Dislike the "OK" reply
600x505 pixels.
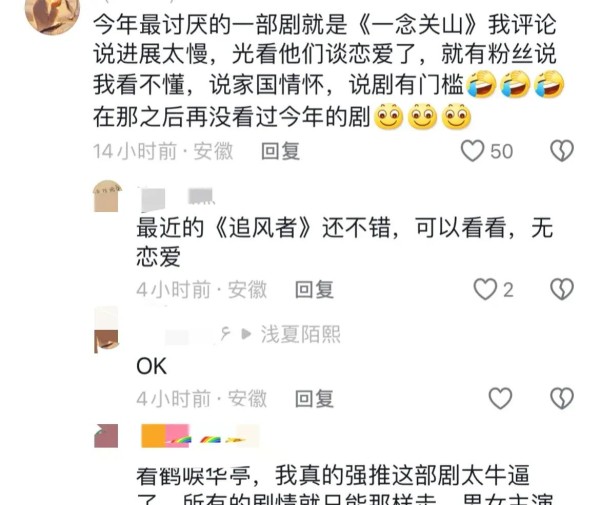tap(562, 398)
